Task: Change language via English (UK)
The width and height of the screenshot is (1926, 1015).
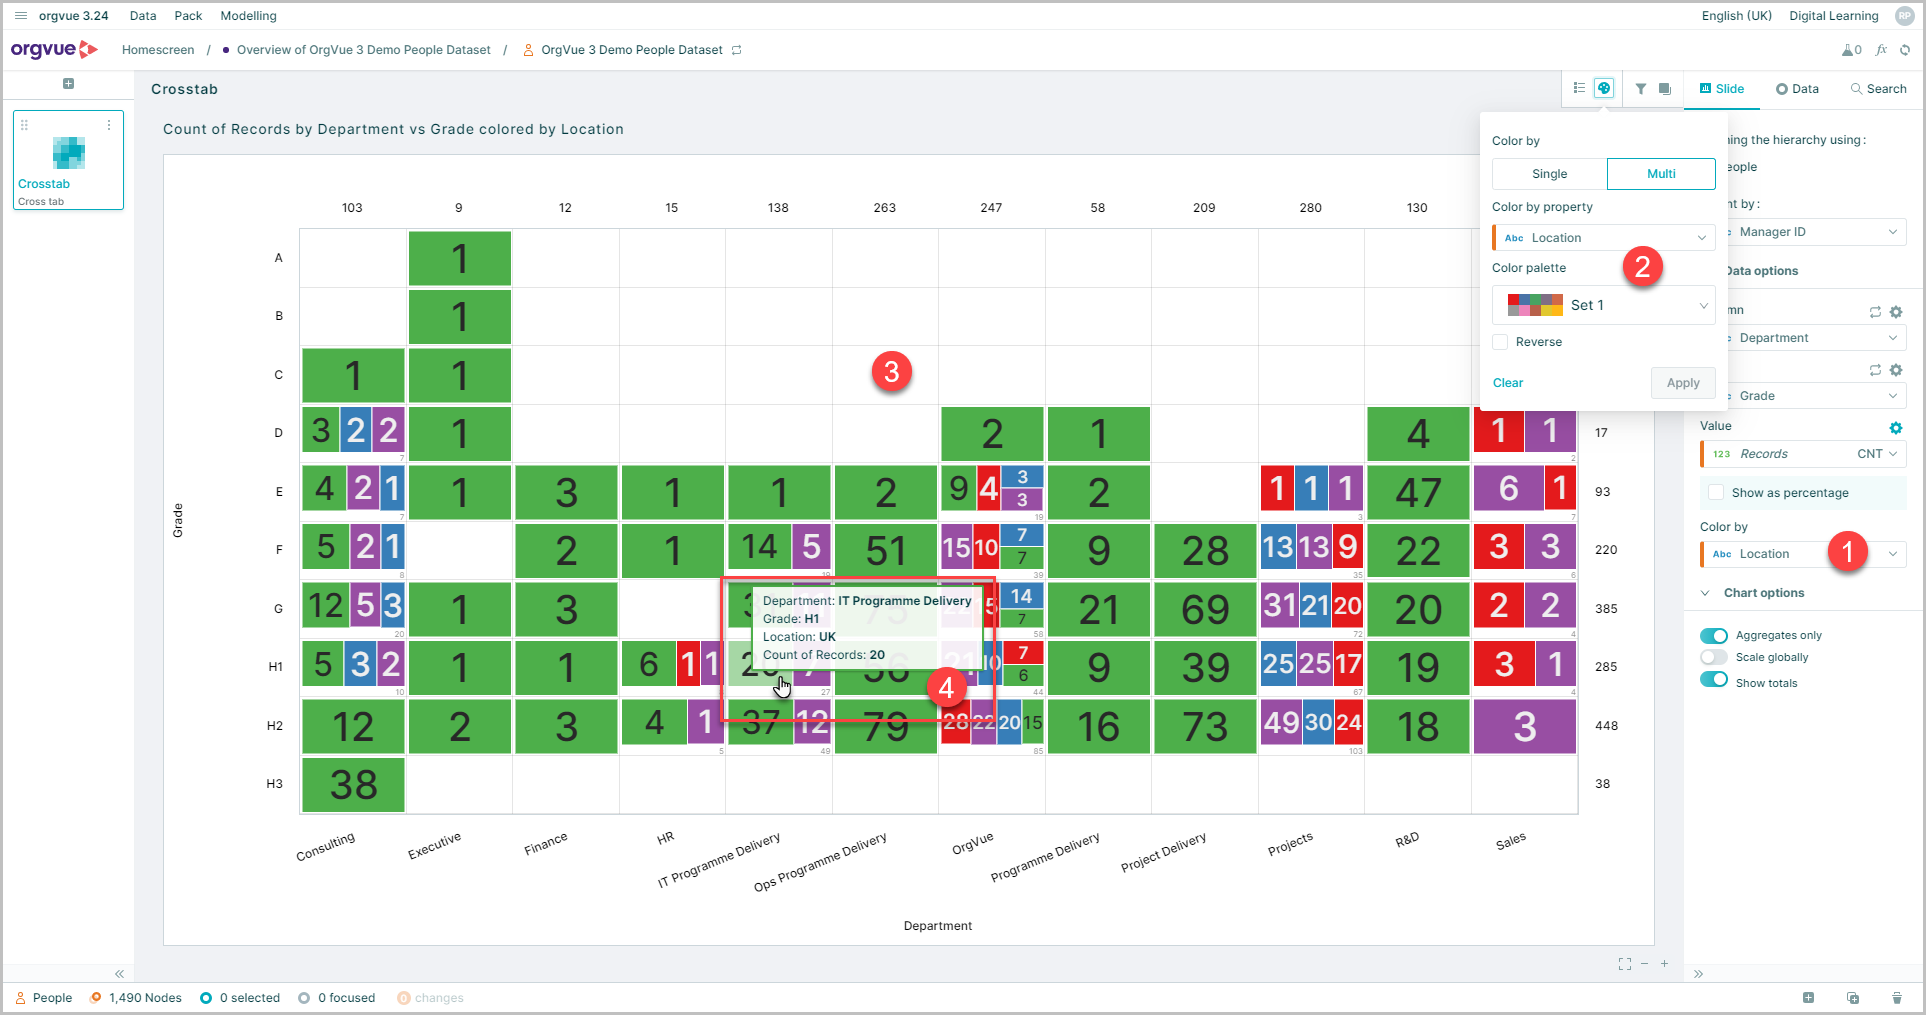Action: click(1737, 16)
